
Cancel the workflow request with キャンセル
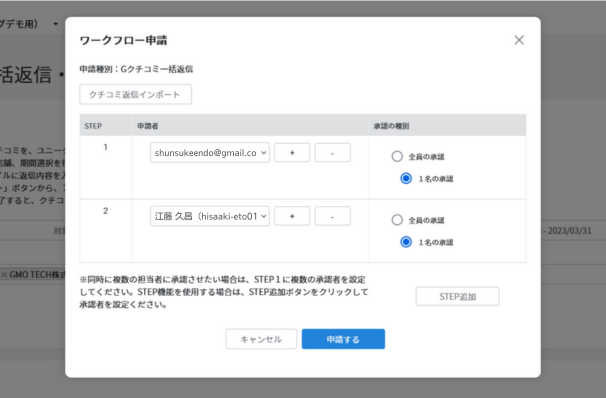[261, 339]
